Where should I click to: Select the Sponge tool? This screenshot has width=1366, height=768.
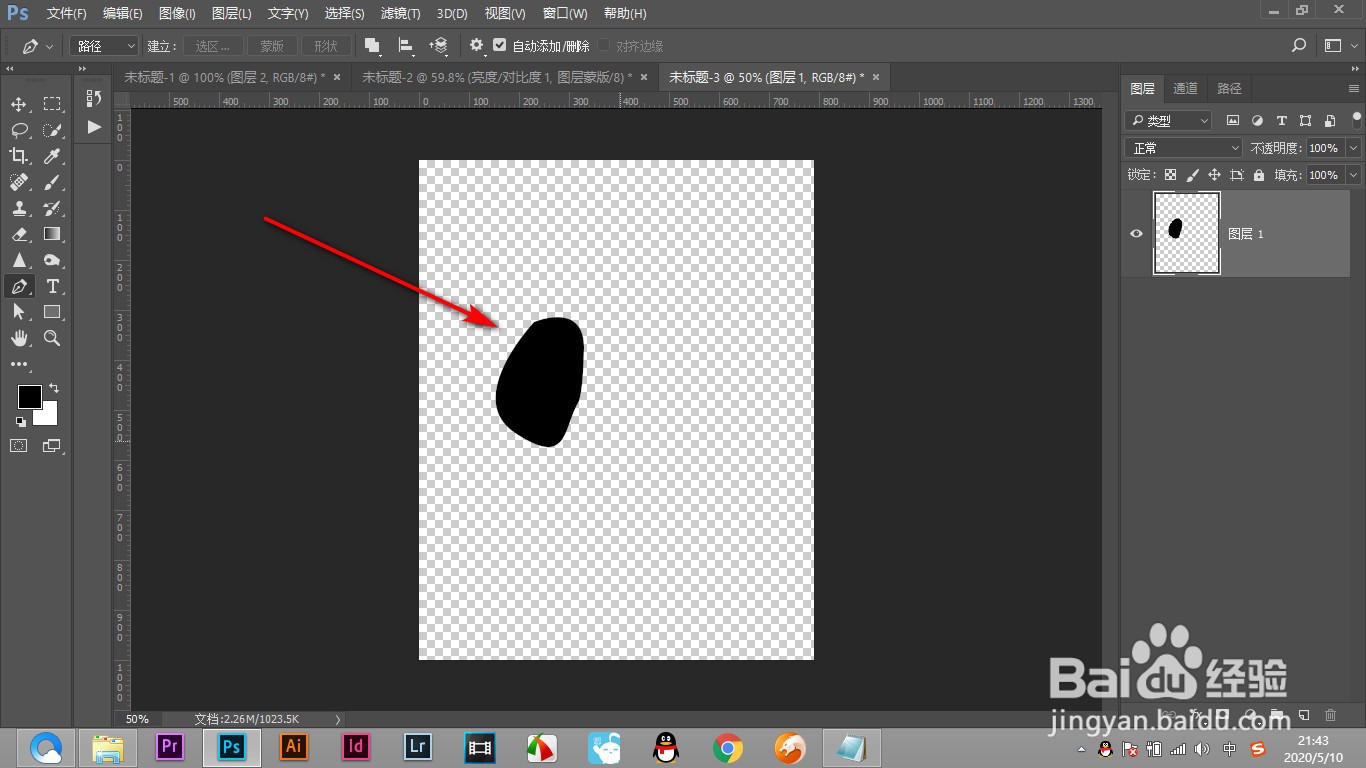coord(52,260)
